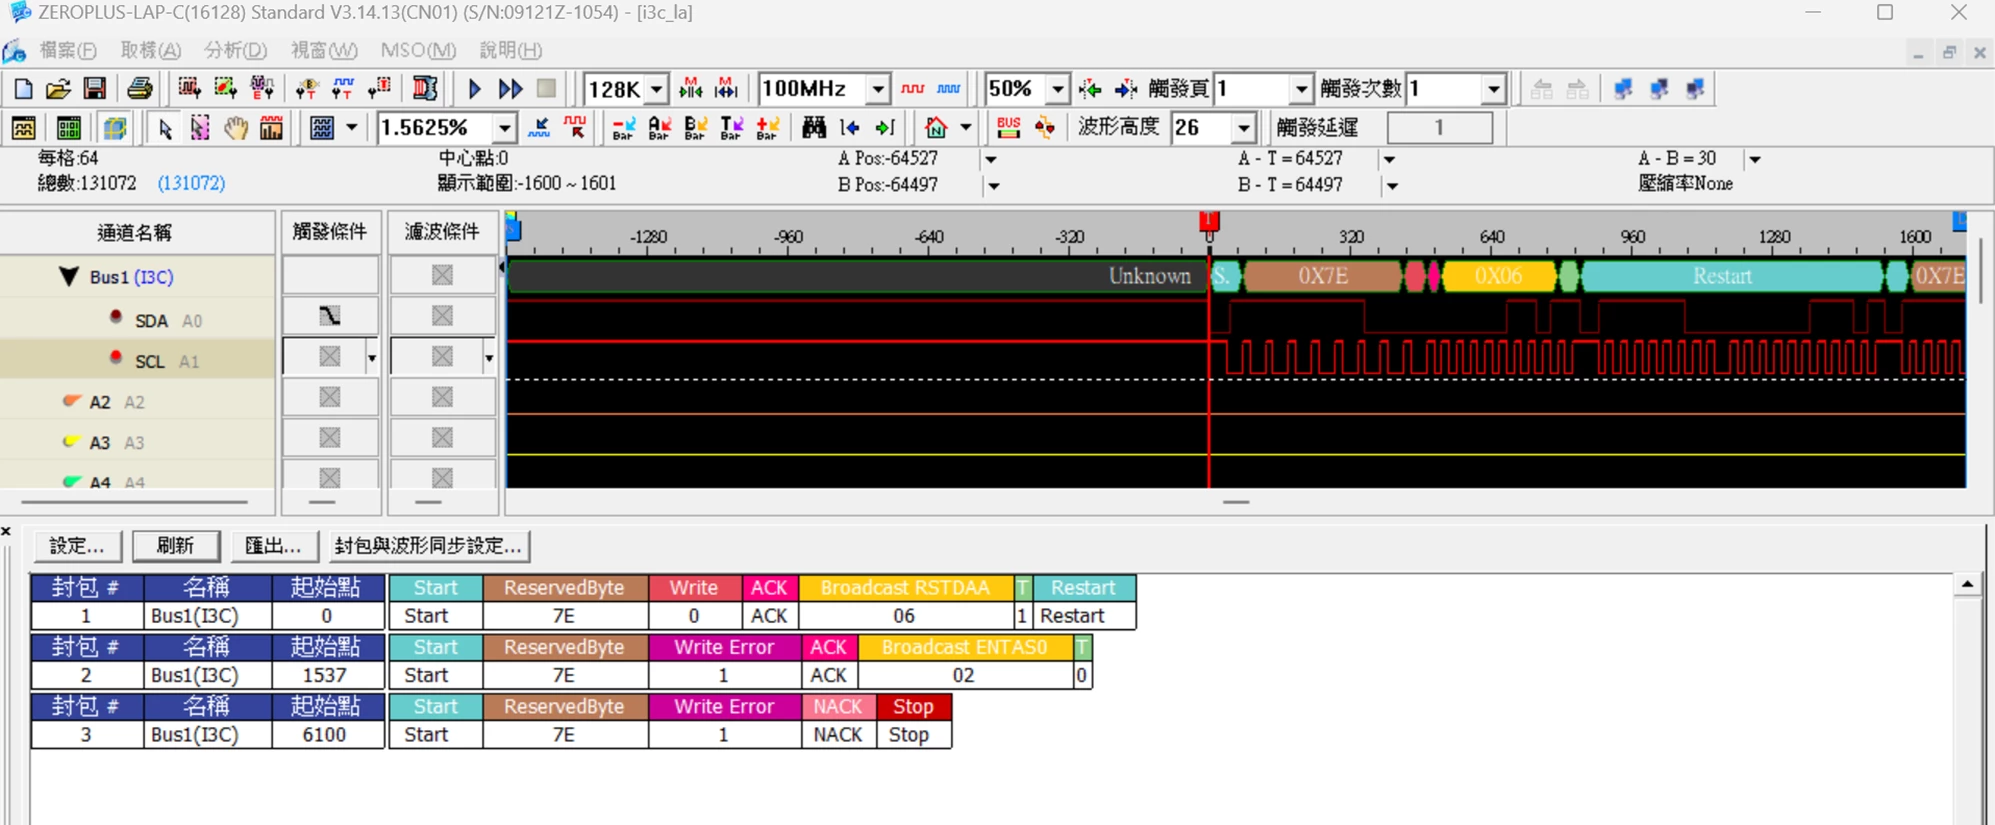1995x825 pixels.
Task: Open the A - B = 30 dropdown arrow
Action: 1754,159
